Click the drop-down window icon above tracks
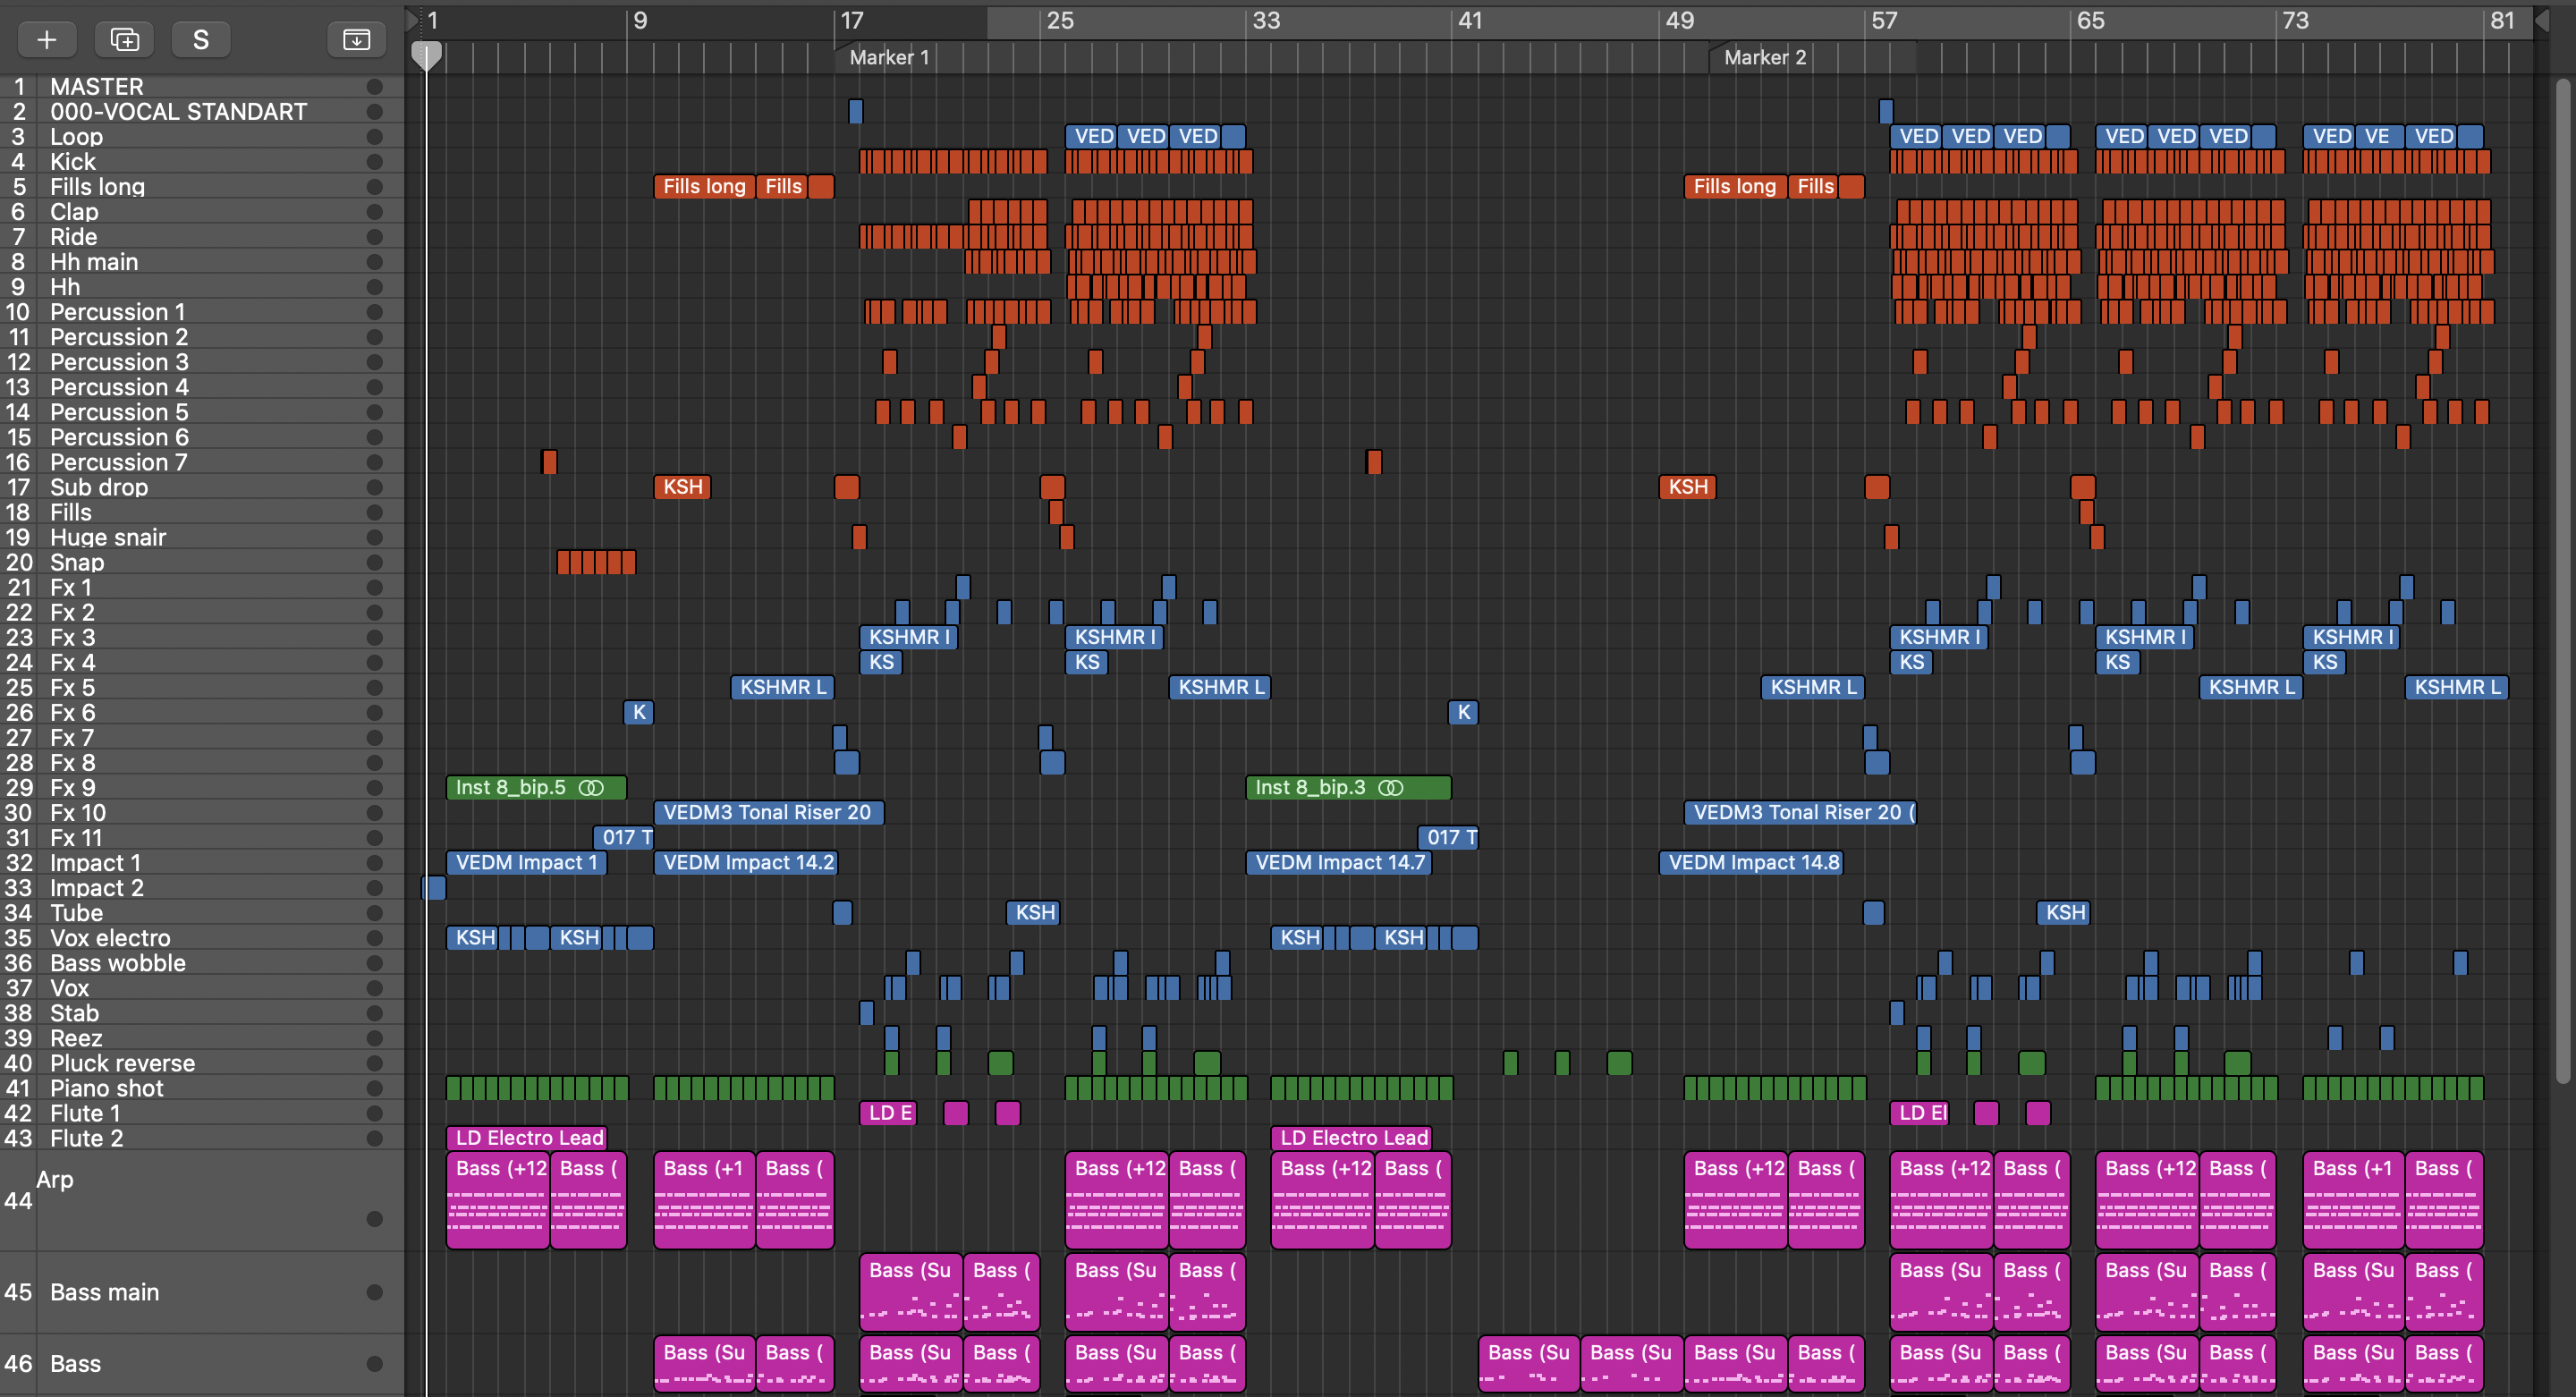This screenshot has width=2576, height=1397. 356,39
